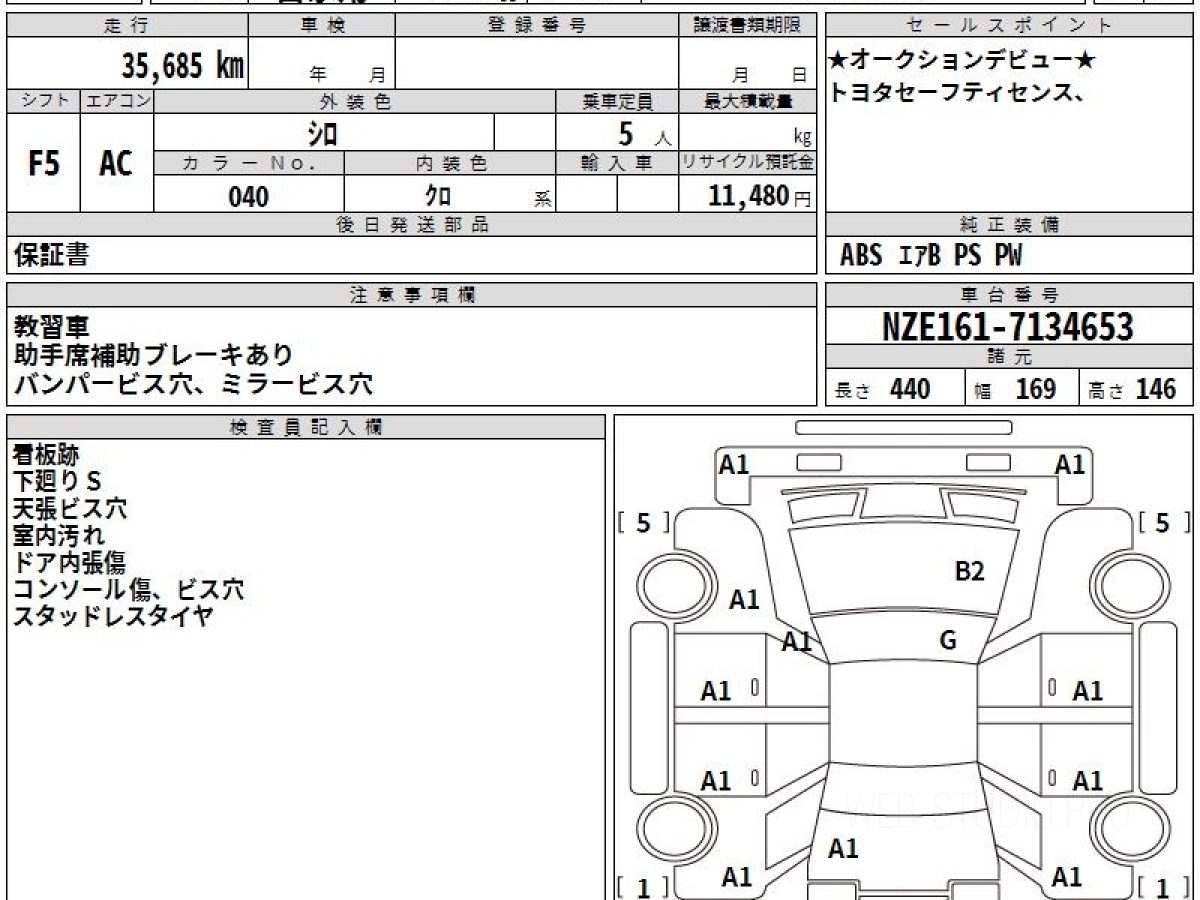Image resolution: width=1200 pixels, height=900 pixels.
Task: Click the 純正装備 header
Action: coord(1010,225)
